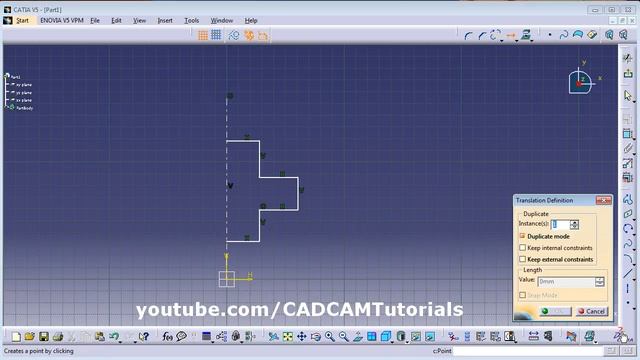Adjust the Length Value spinner
The width and height of the screenshot is (640, 360).
click(x=600, y=282)
